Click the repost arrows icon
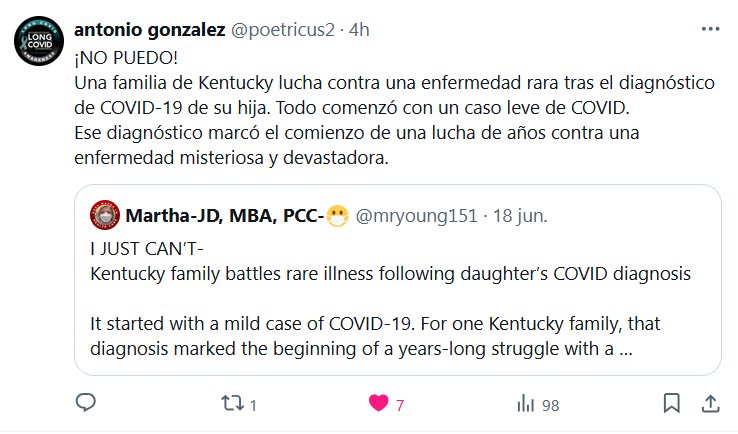 (231, 404)
